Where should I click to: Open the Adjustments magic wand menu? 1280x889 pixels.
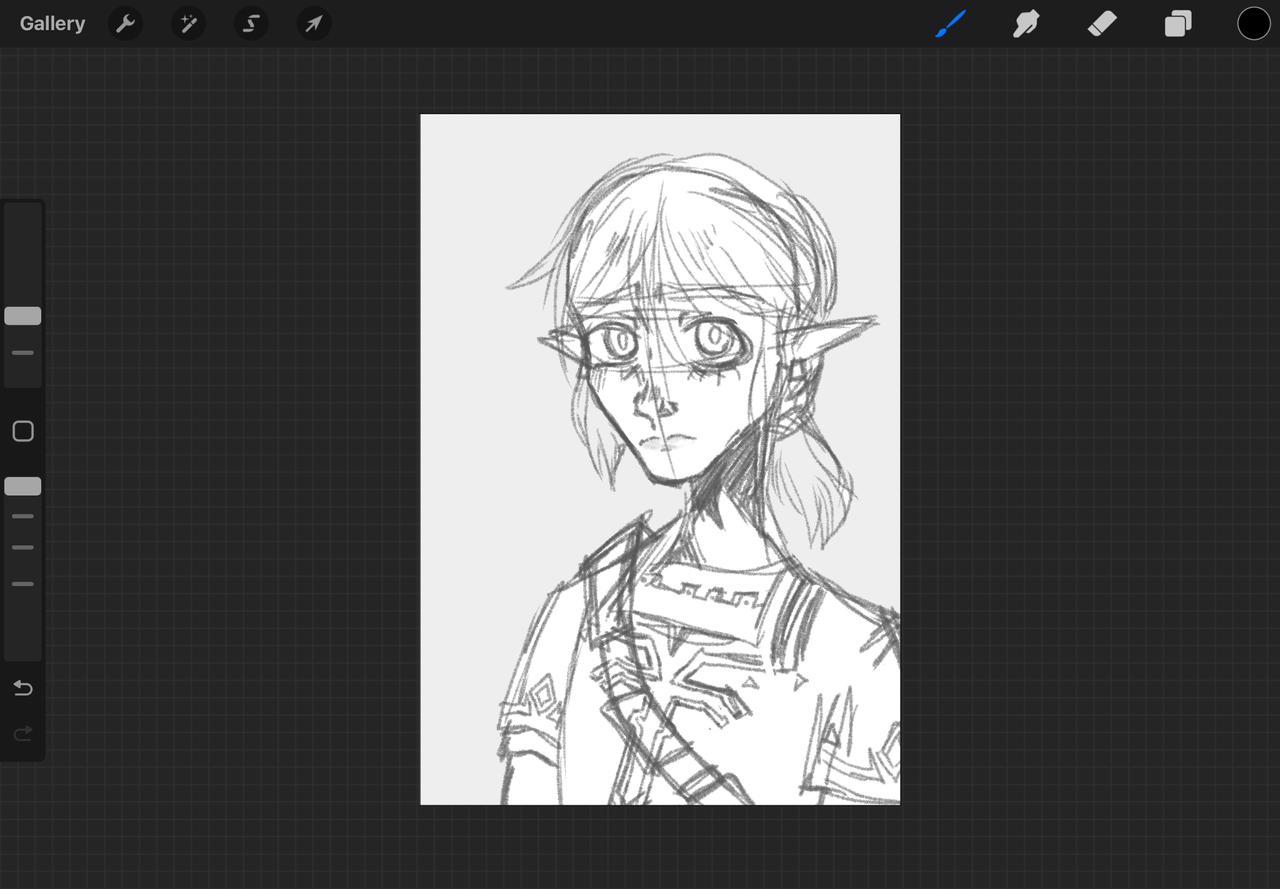(x=188, y=24)
